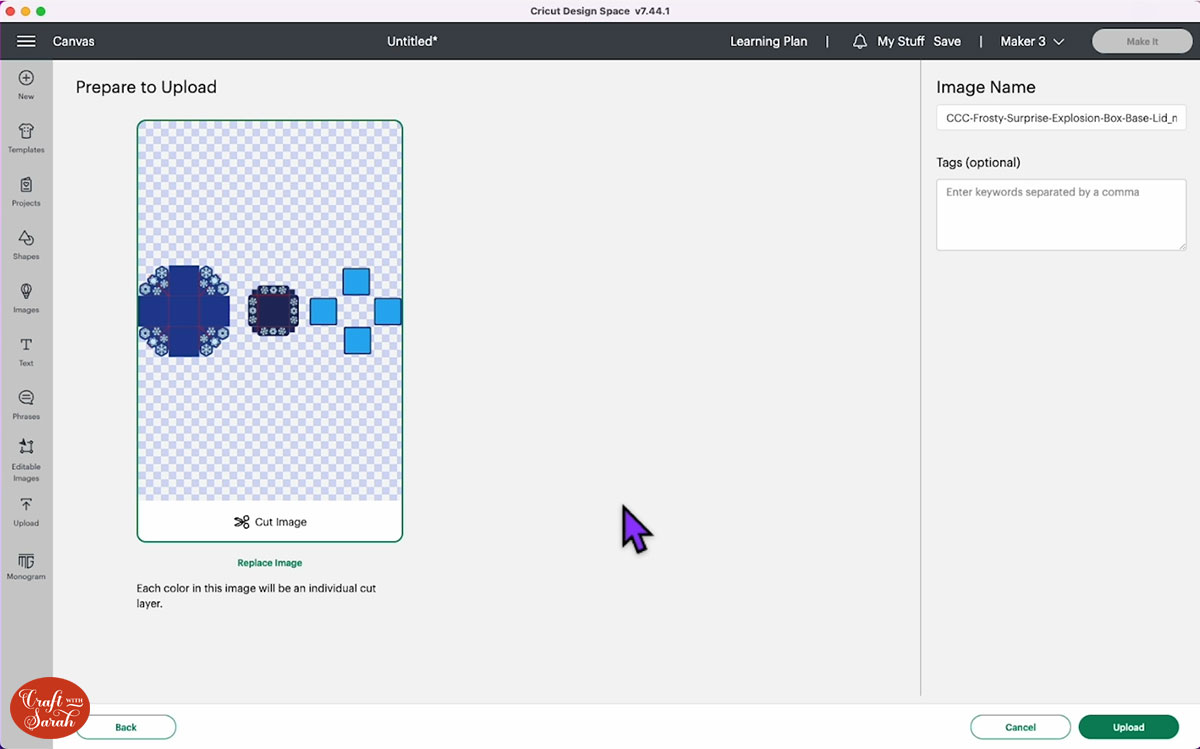Image resolution: width=1200 pixels, height=749 pixels.
Task: Click the Prepare to Upload heading
Action: (146, 87)
